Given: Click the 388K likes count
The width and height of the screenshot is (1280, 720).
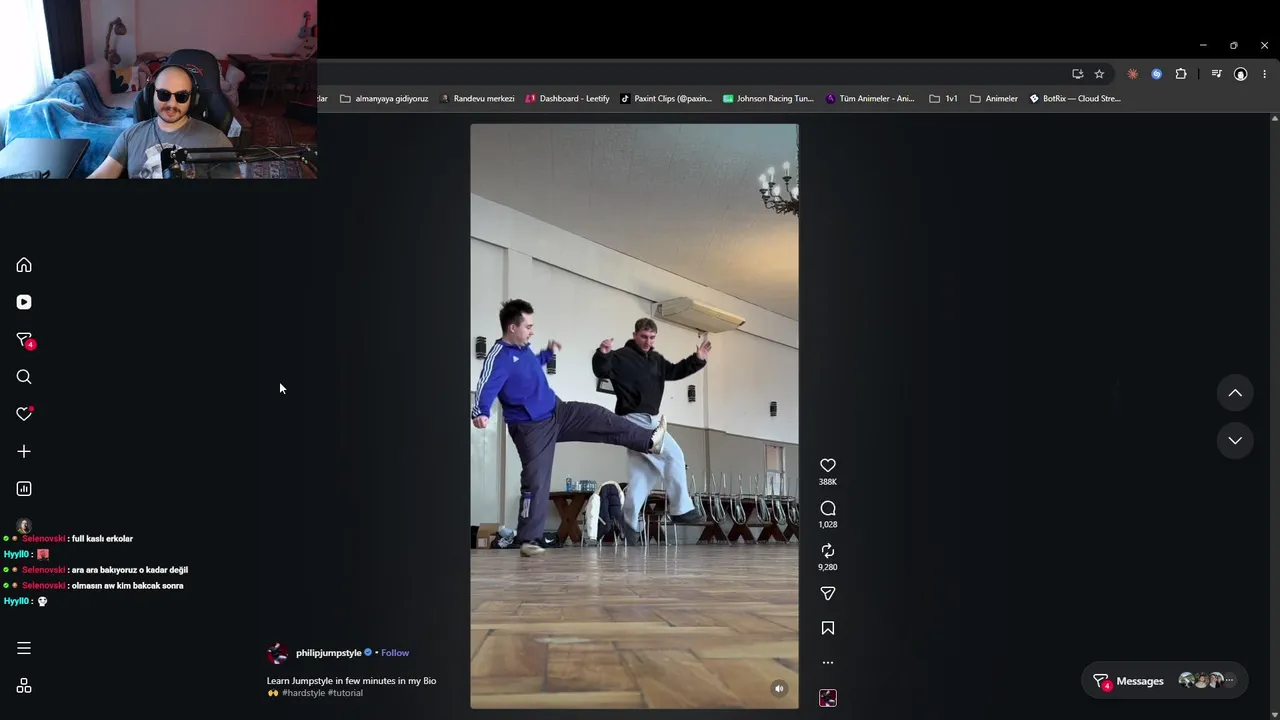Looking at the screenshot, I should [x=828, y=482].
